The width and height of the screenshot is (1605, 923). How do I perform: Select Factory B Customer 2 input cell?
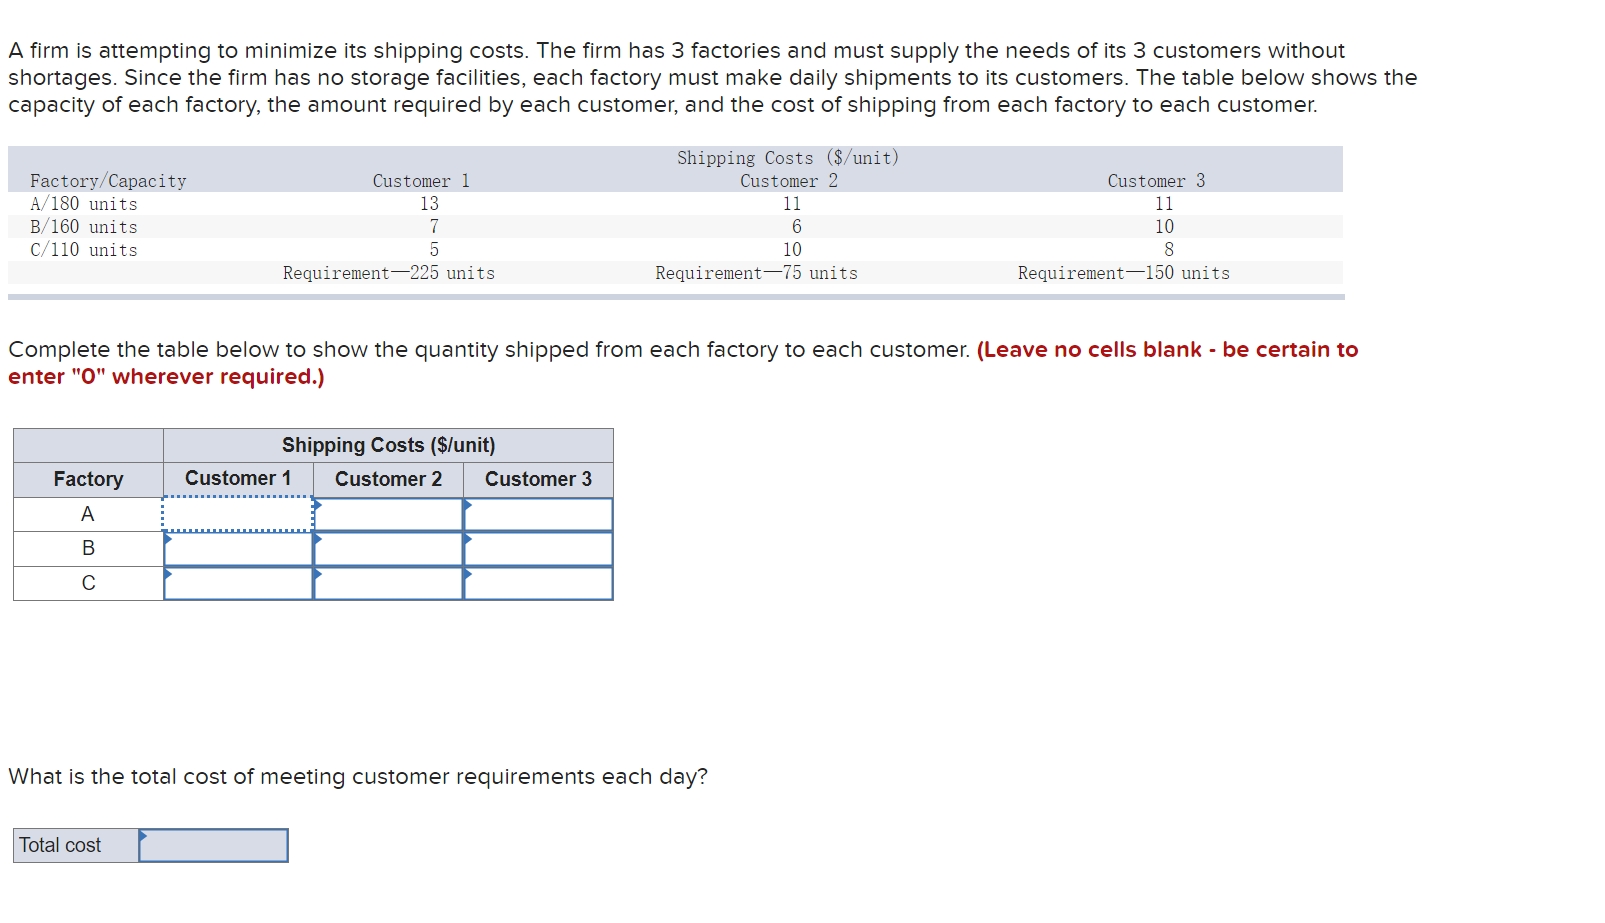(388, 549)
